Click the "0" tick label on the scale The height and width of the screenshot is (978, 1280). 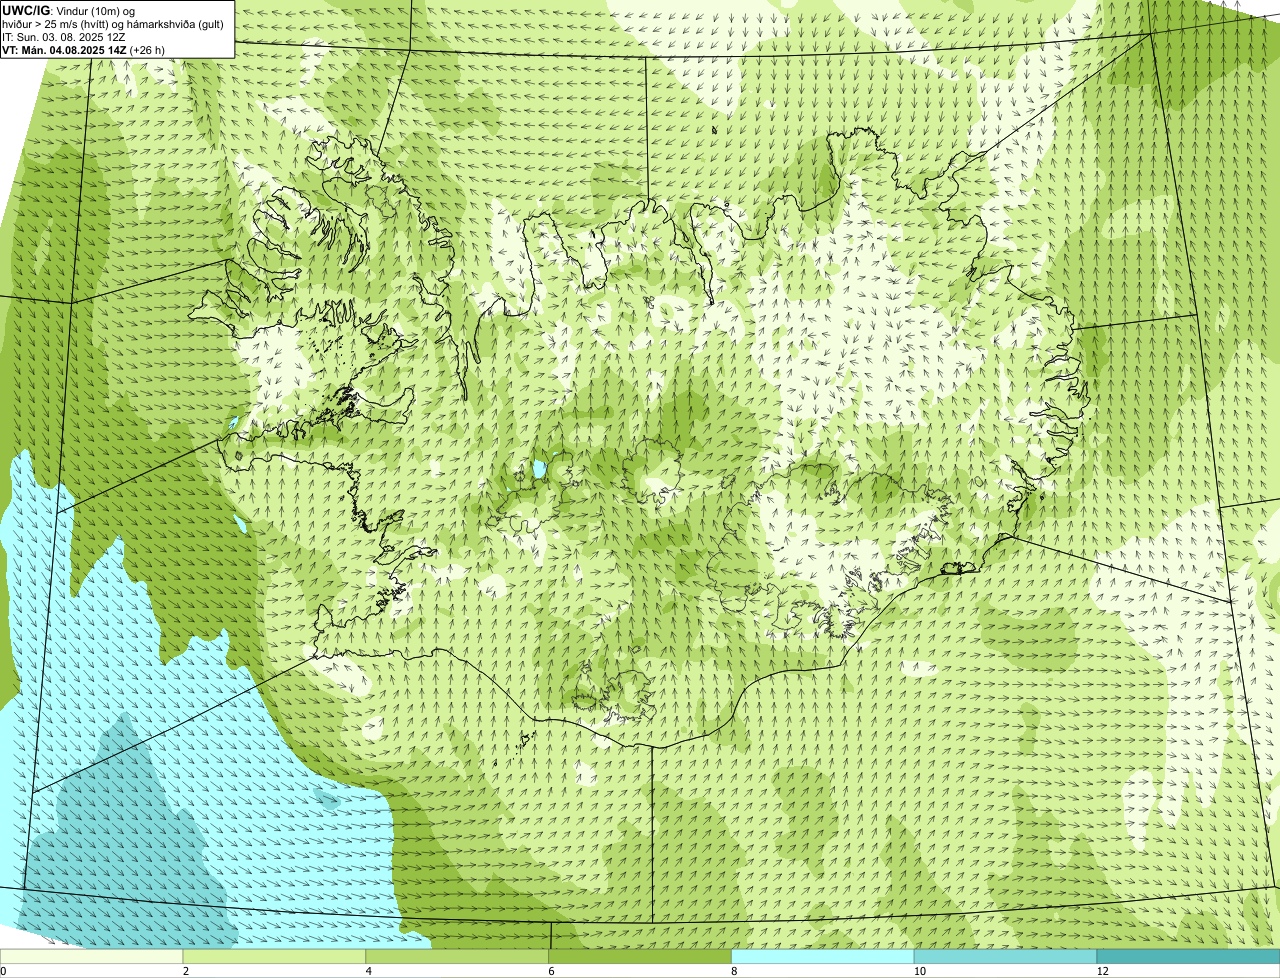[3, 971]
